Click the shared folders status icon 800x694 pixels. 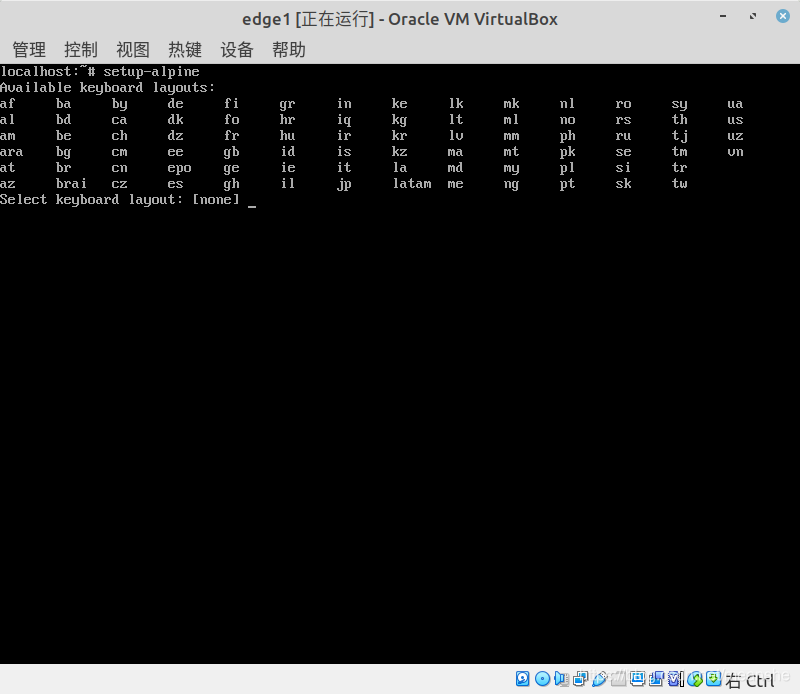618,679
